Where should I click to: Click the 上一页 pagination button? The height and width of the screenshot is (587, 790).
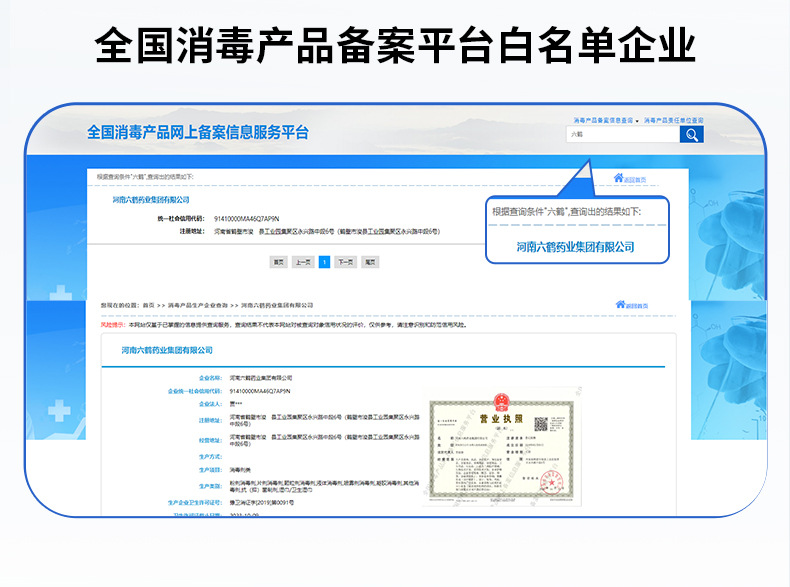pos(303,262)
